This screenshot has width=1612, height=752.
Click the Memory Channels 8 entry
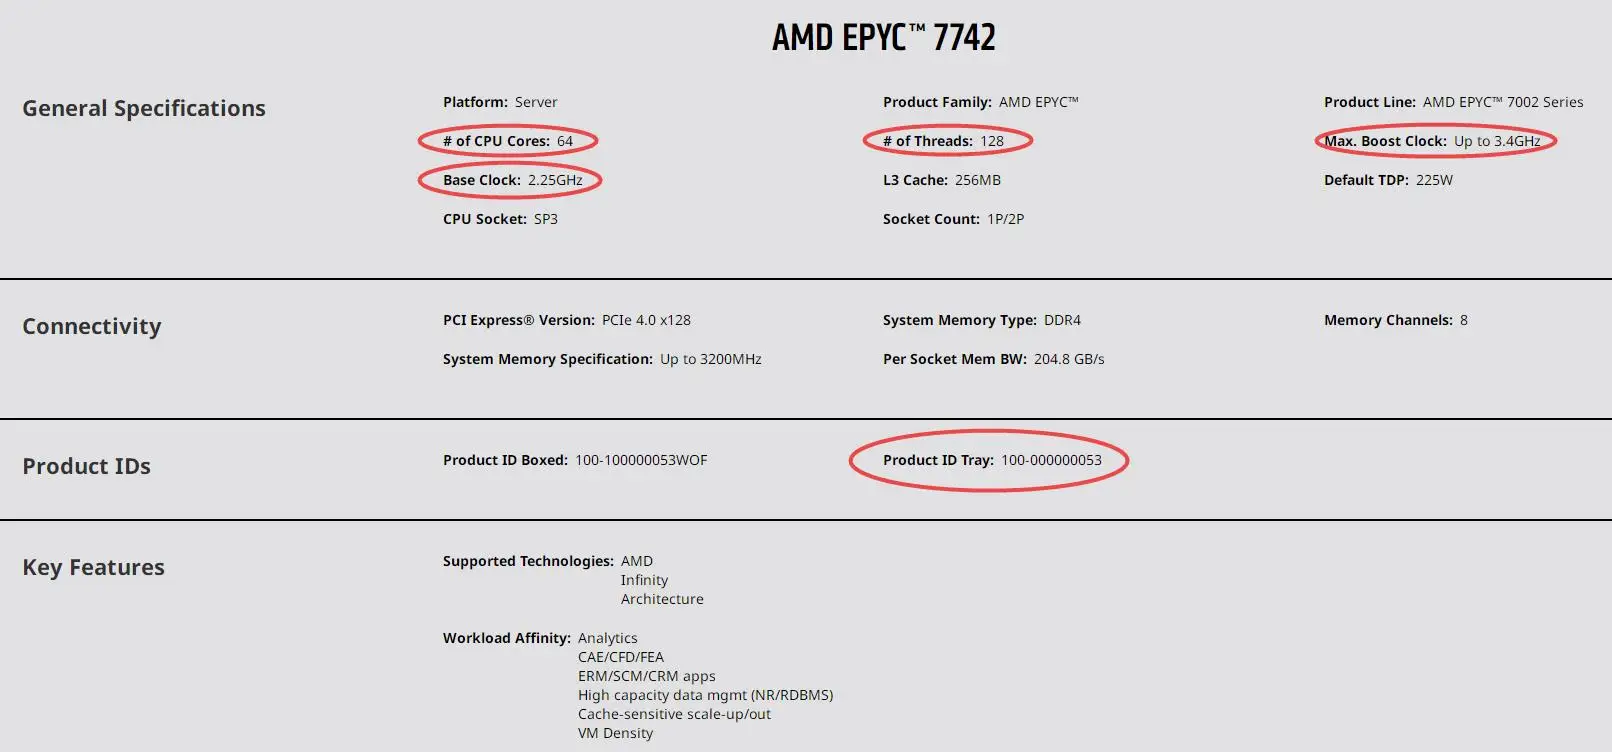click(1396, 320)
